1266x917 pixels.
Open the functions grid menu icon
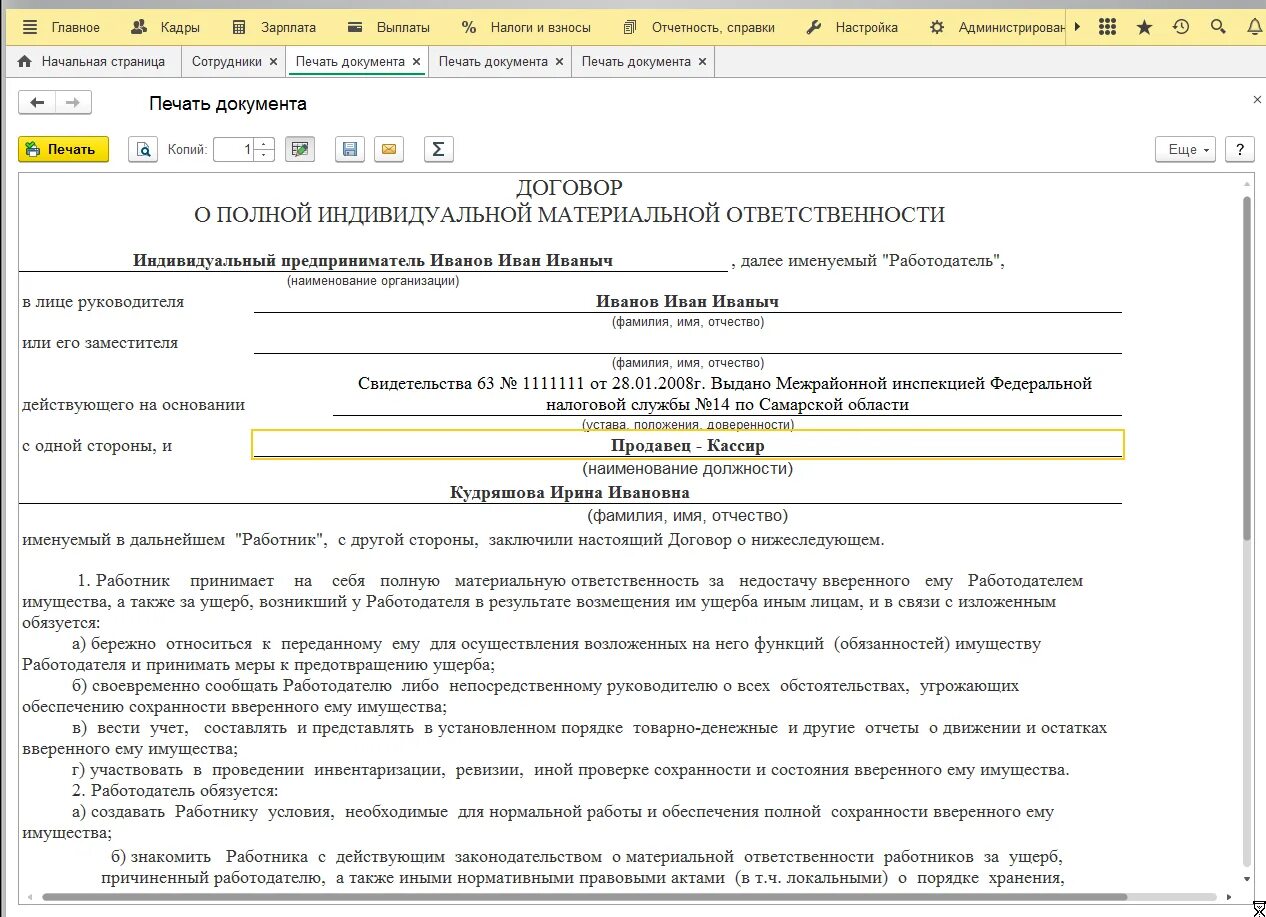click(x=1107, y=27)
